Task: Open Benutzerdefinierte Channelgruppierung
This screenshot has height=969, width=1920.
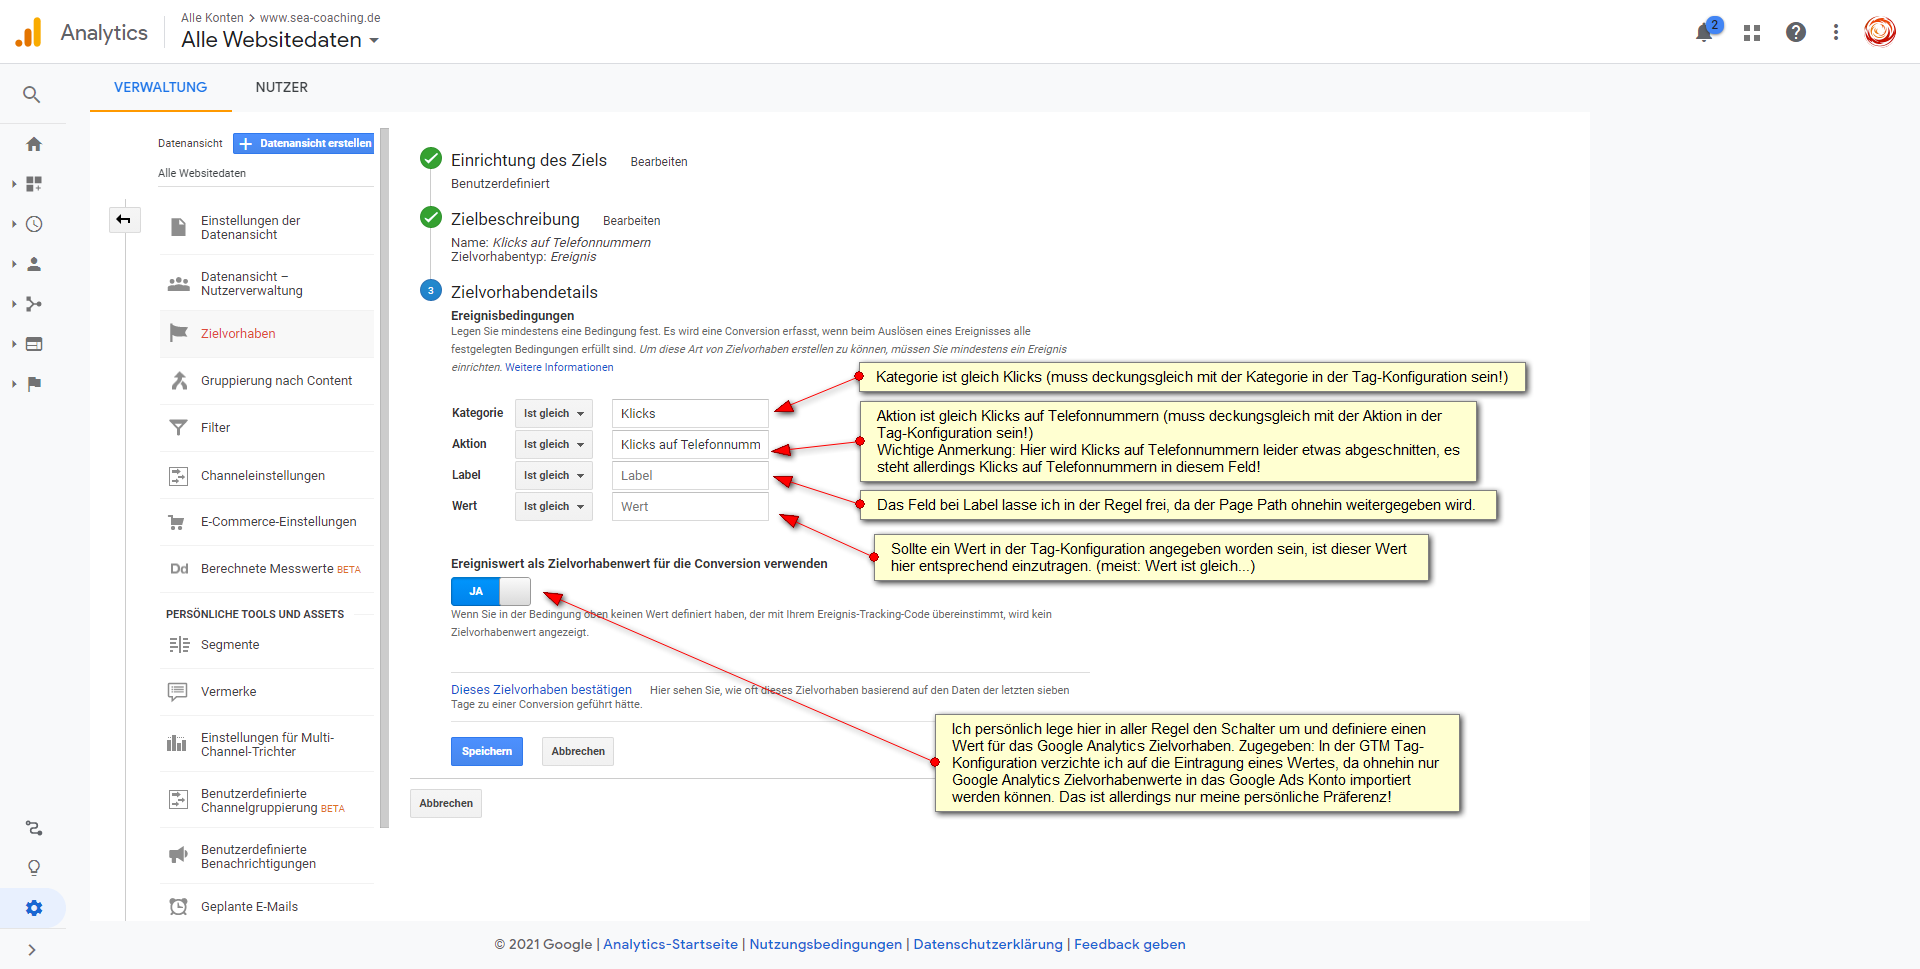Action: (x=267, y=801)
